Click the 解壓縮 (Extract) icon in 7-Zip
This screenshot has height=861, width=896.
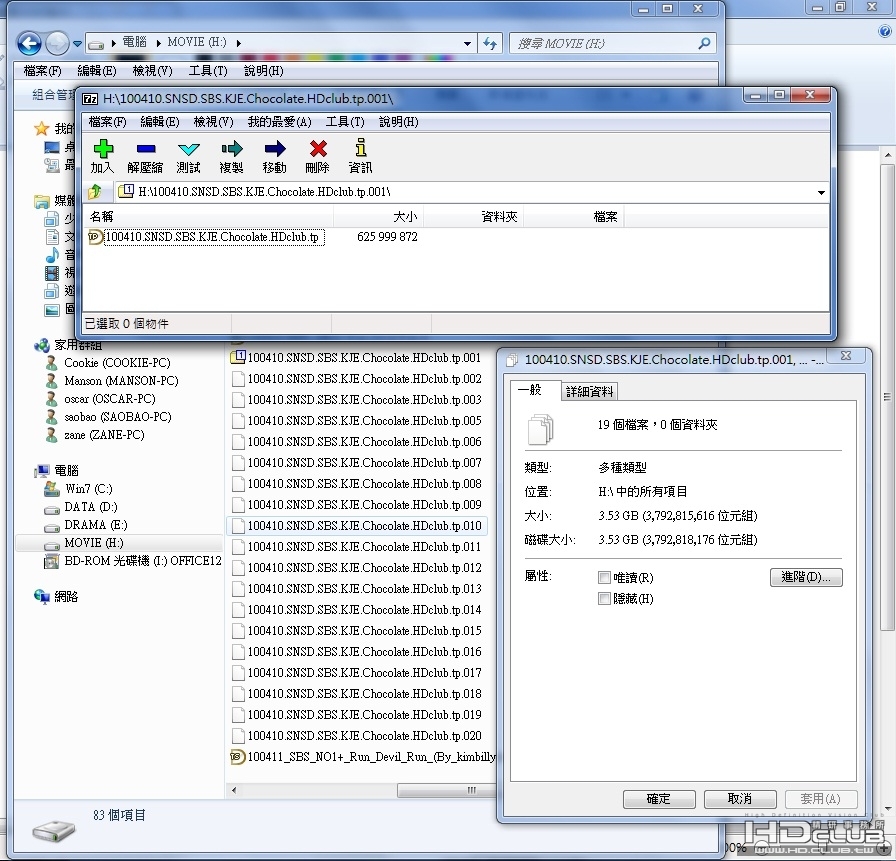point(146,149)
